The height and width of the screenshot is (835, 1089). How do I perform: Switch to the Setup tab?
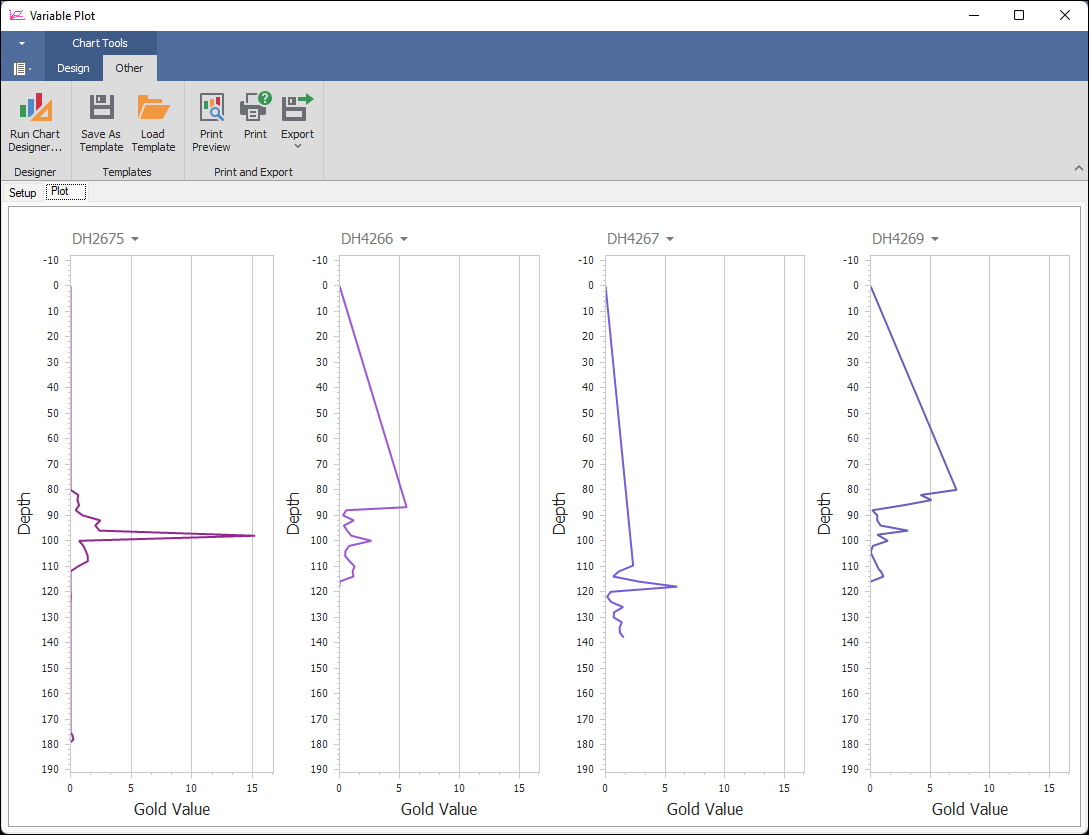click(23, 192)
